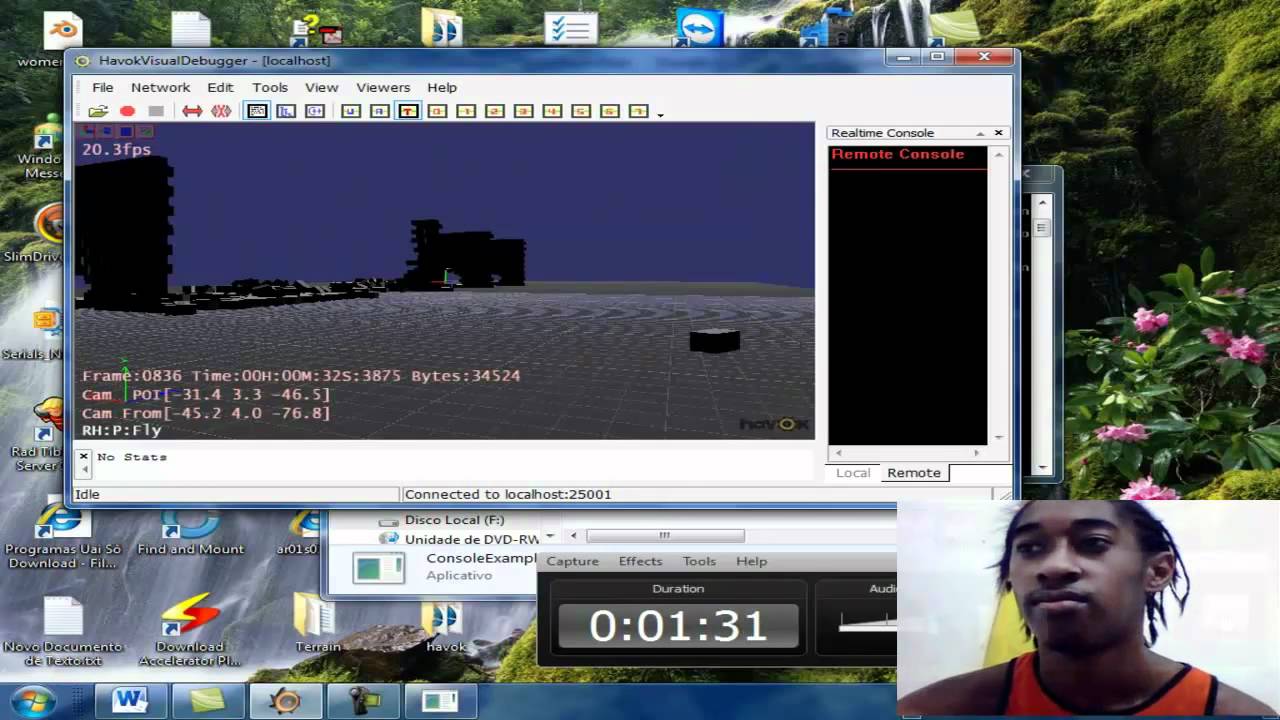This screenshot has width=1280, height=720.
Task: Click the highlighted 'T' toolbar icon
Action: click(408, 111)
